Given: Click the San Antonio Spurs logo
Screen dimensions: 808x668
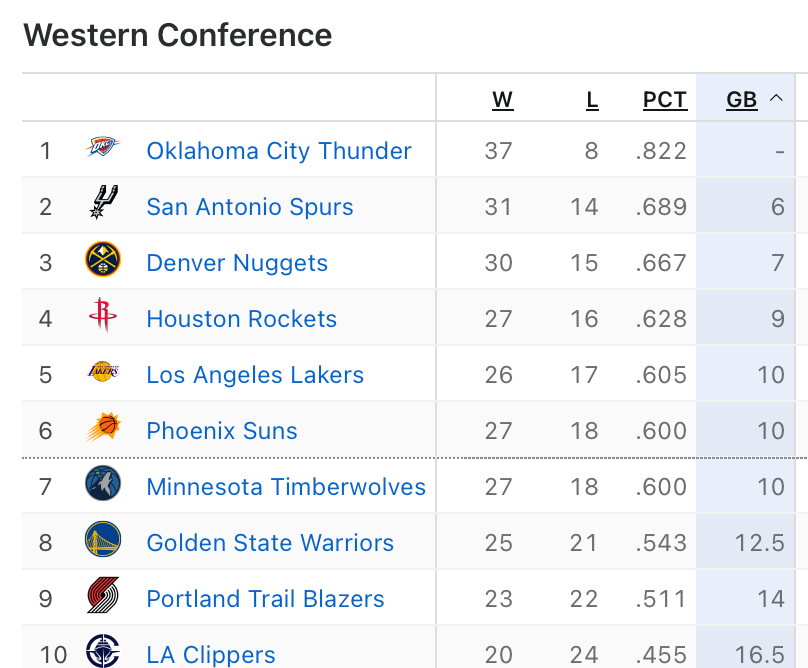Looking at the screenshot, I should click(x=103, y=206).
